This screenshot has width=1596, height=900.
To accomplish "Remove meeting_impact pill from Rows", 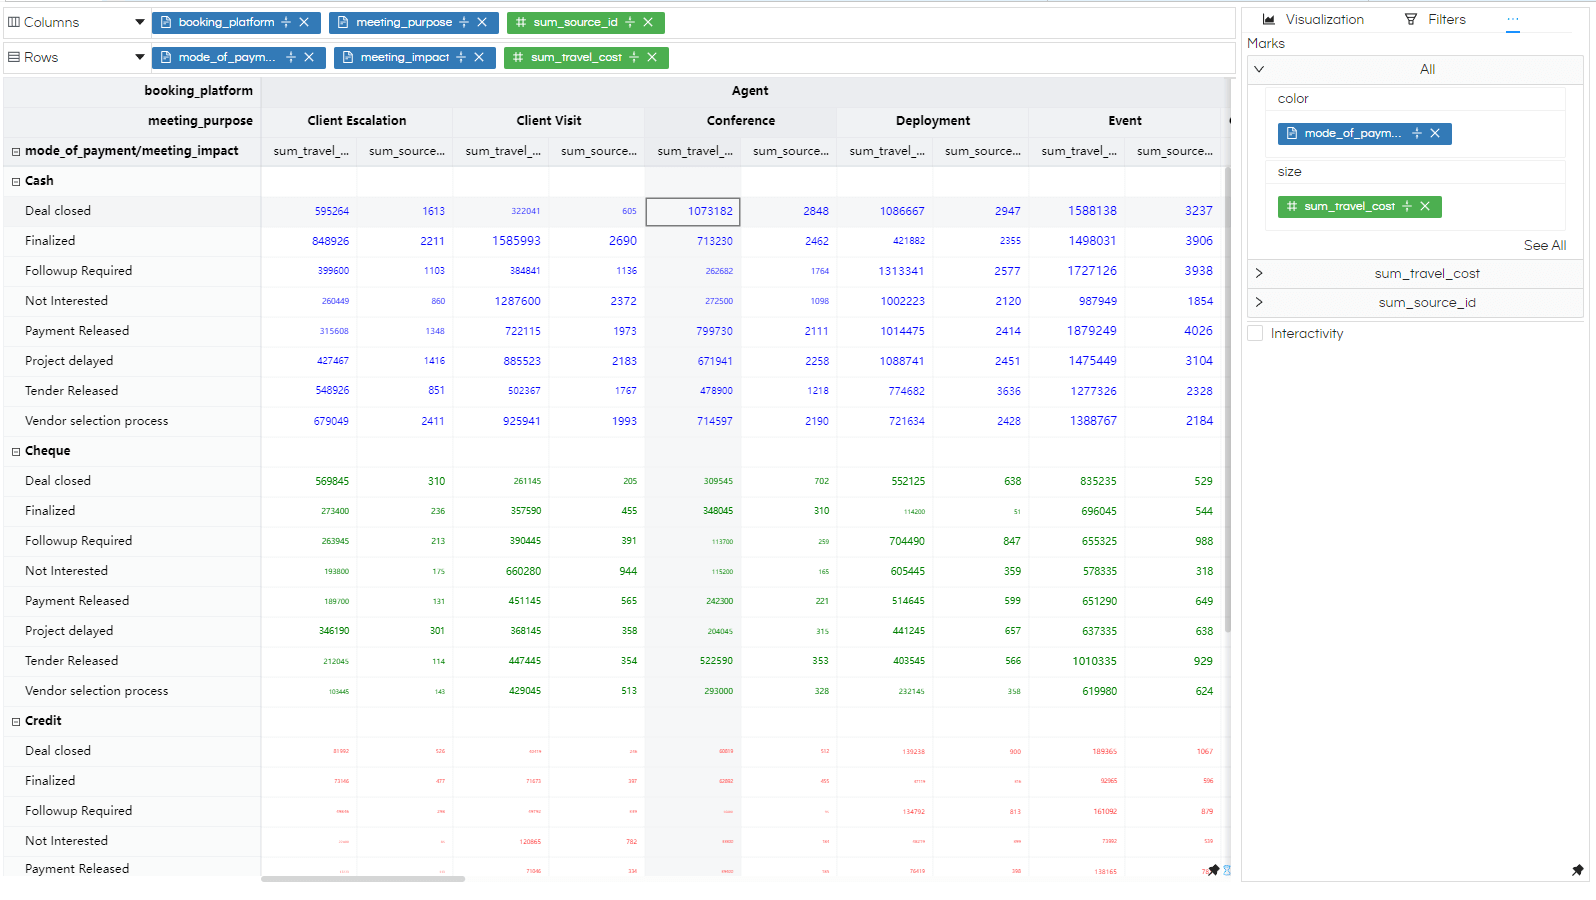I will (479, 57).
